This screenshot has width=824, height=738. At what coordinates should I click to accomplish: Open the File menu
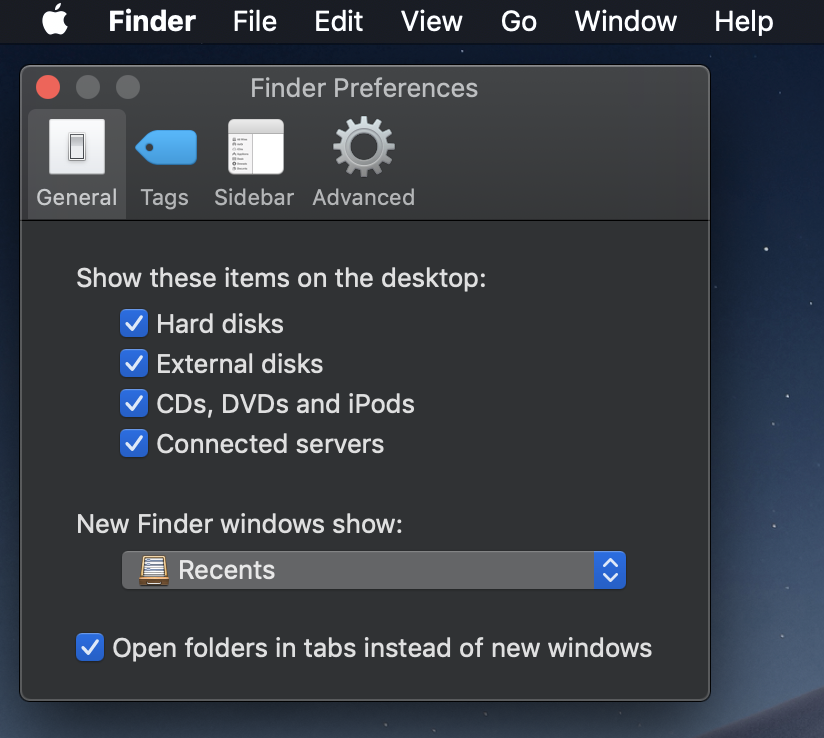tap(255, 22)
